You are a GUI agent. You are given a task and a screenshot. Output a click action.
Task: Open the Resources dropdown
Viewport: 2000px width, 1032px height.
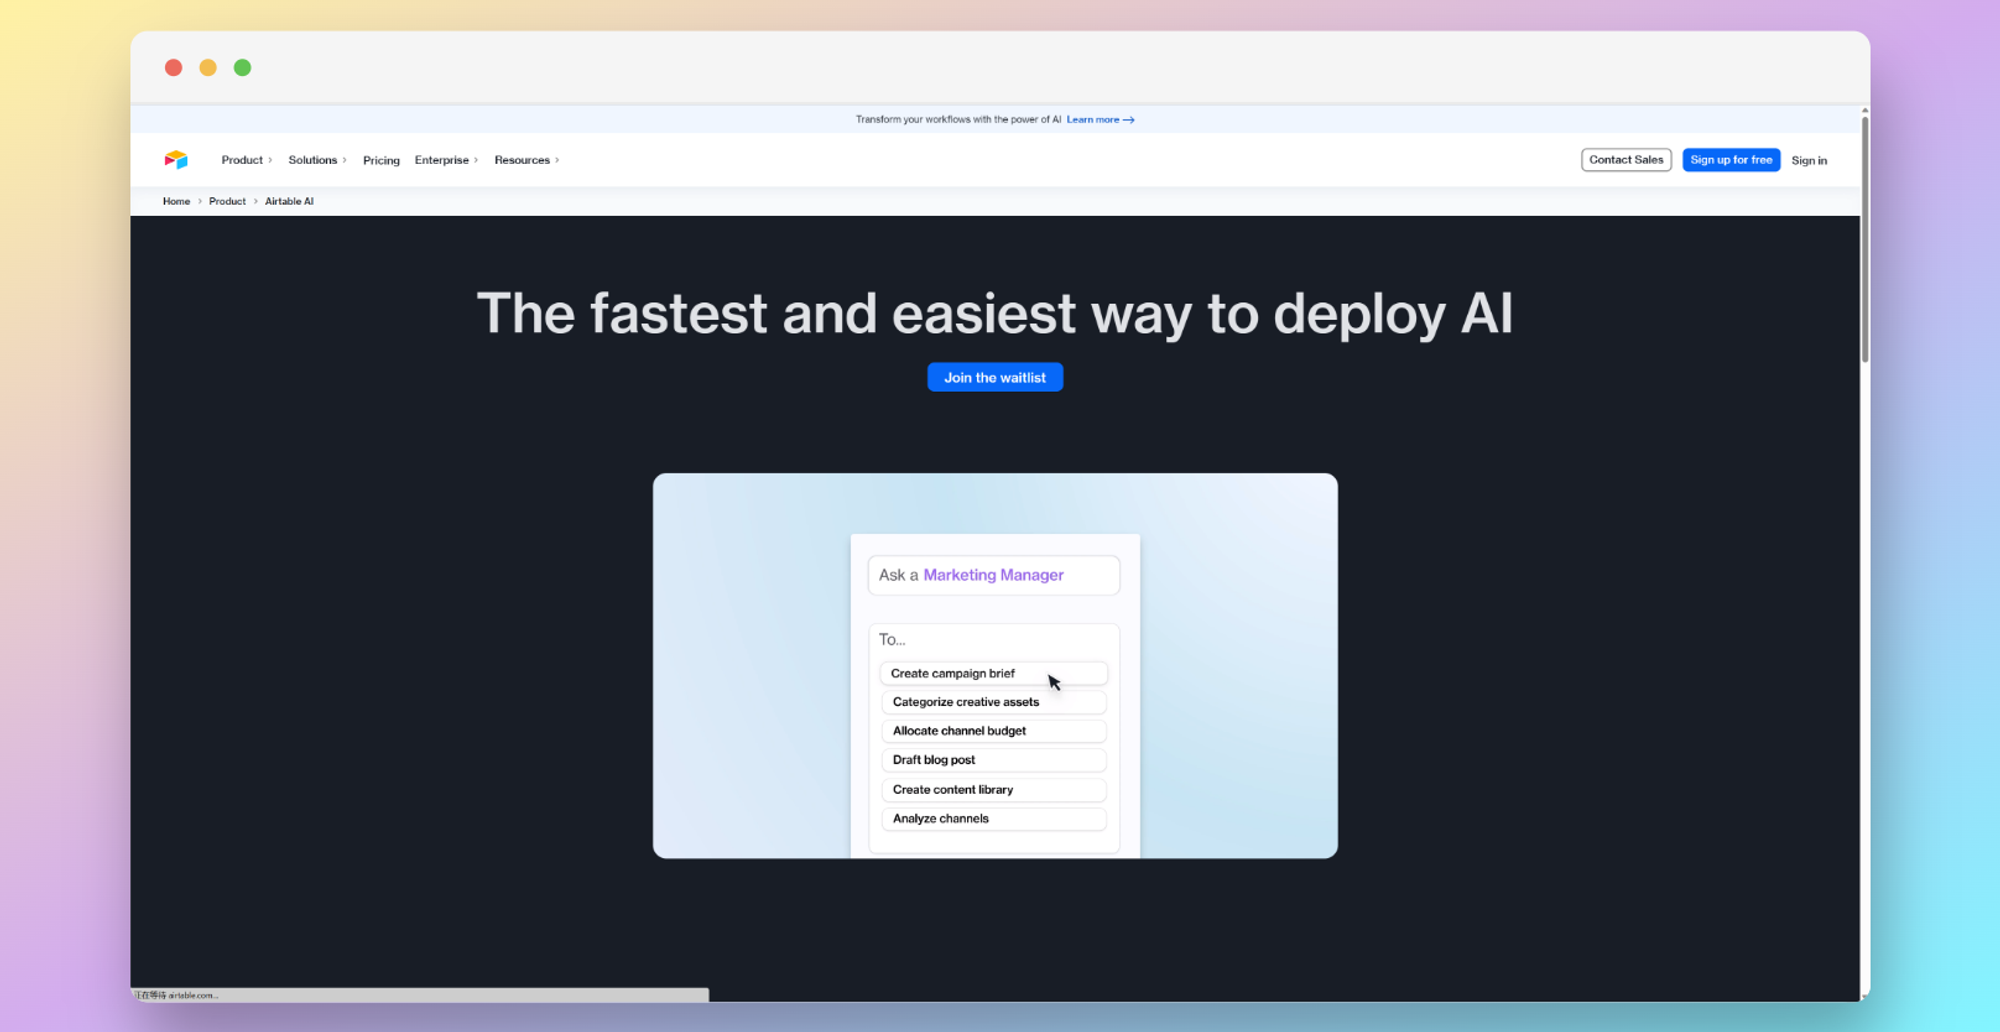526,160
